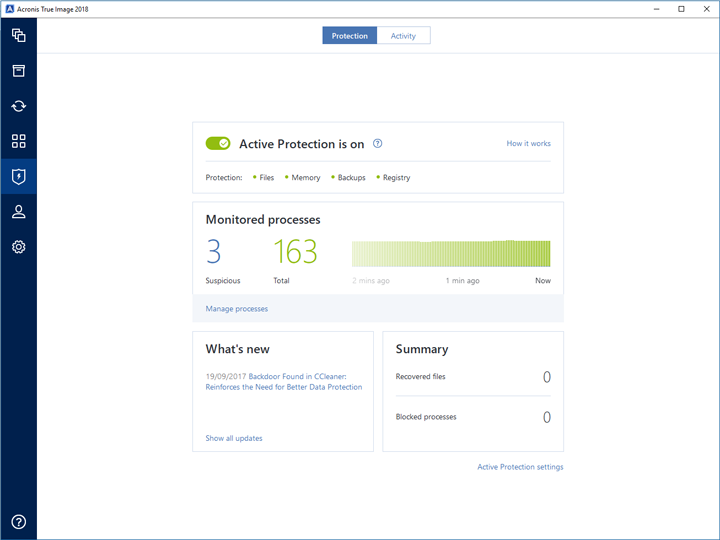
Task: Open the Archive sidebar icon
Action: pyautogui.click(x=18, y=71)
